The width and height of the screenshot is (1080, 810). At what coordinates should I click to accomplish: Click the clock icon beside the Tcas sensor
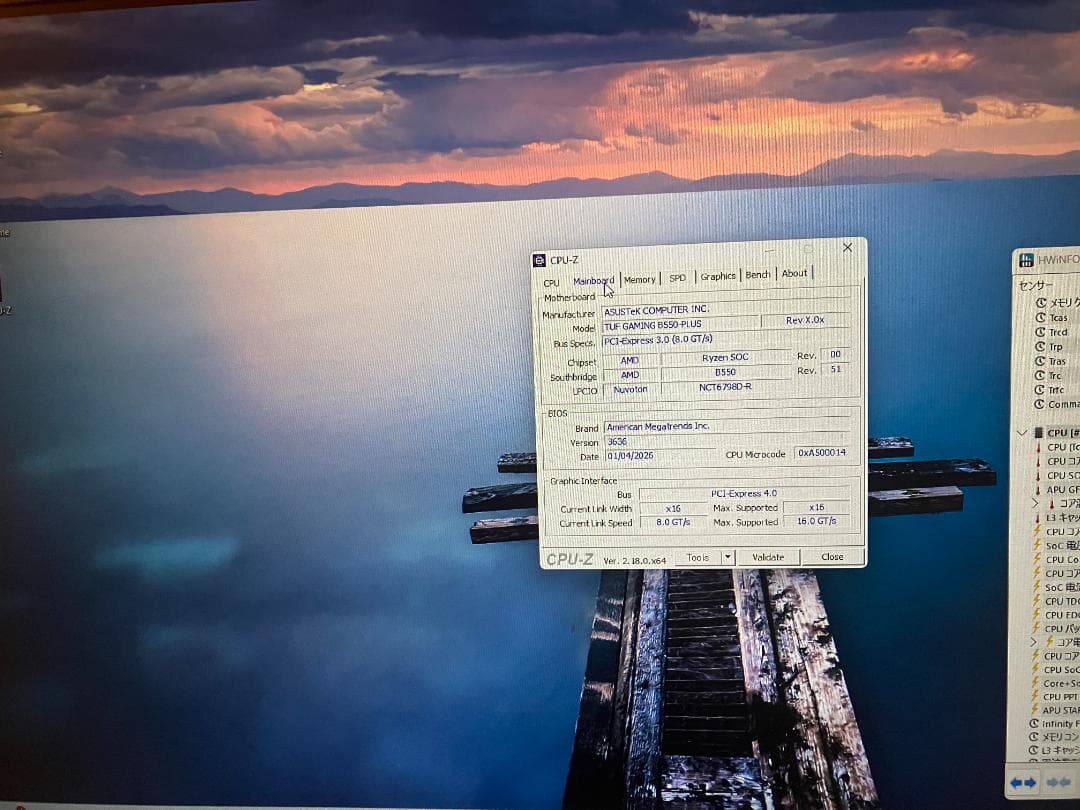[x=1040, y=317]
